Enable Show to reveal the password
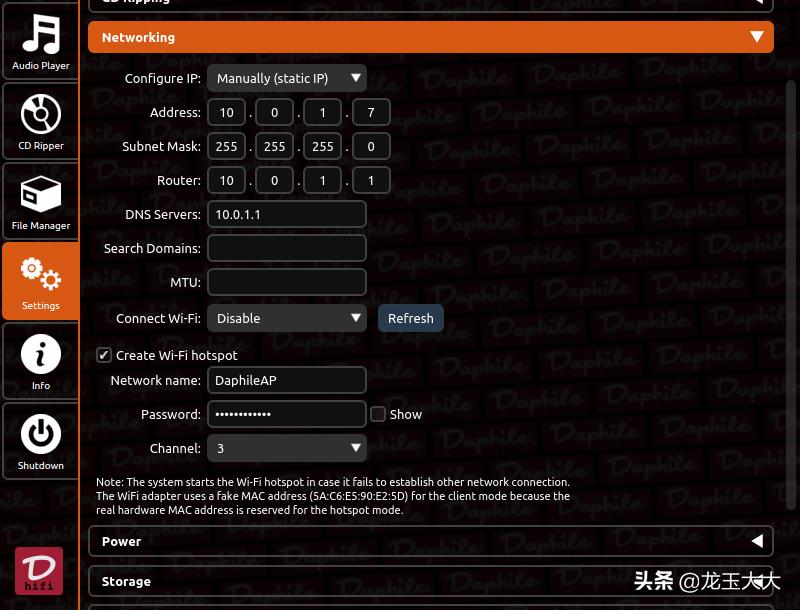This screenshot has width=800, height=610. click(x=378, y=414)
